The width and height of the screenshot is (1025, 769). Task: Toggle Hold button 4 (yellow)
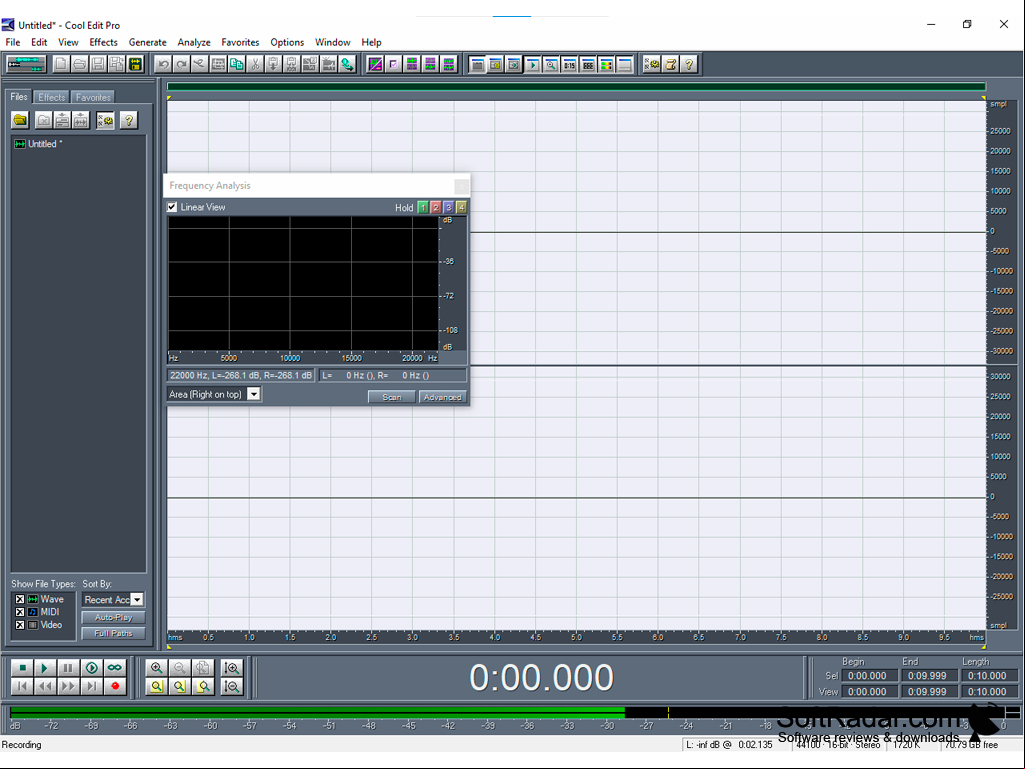pyautogui.click(x=462, y=207)
